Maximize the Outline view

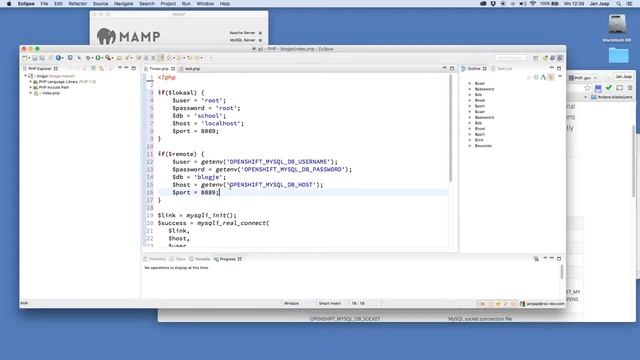coord(559,68)
